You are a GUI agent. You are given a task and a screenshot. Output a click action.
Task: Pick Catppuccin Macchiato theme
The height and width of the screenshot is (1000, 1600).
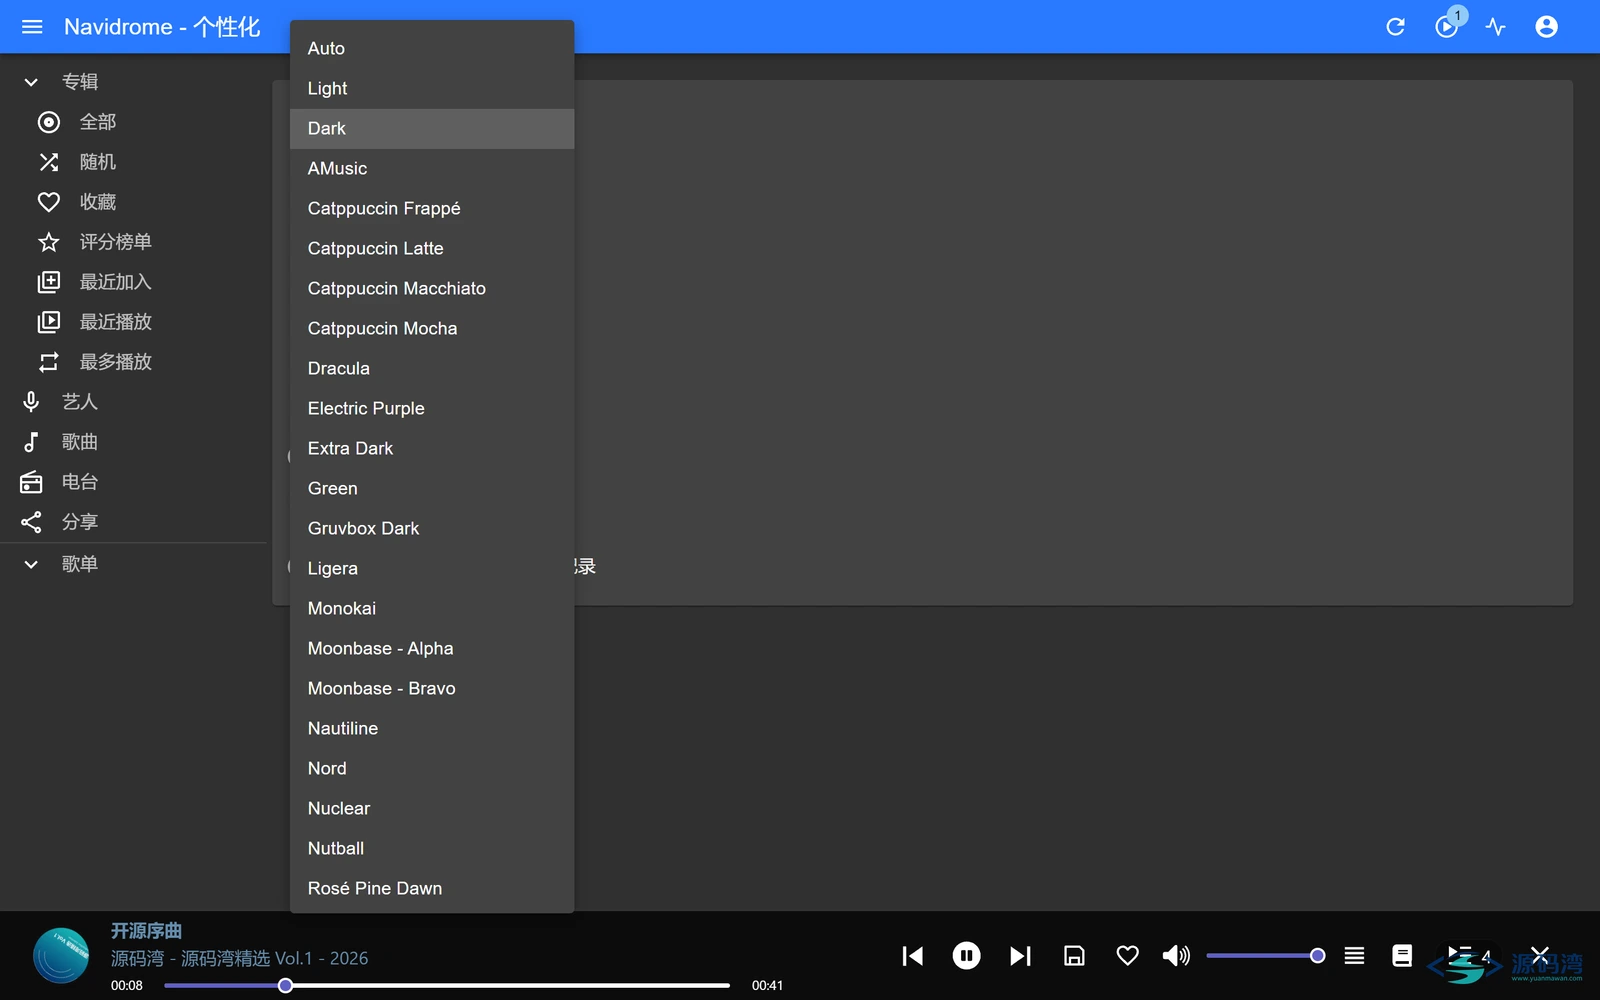432,288
